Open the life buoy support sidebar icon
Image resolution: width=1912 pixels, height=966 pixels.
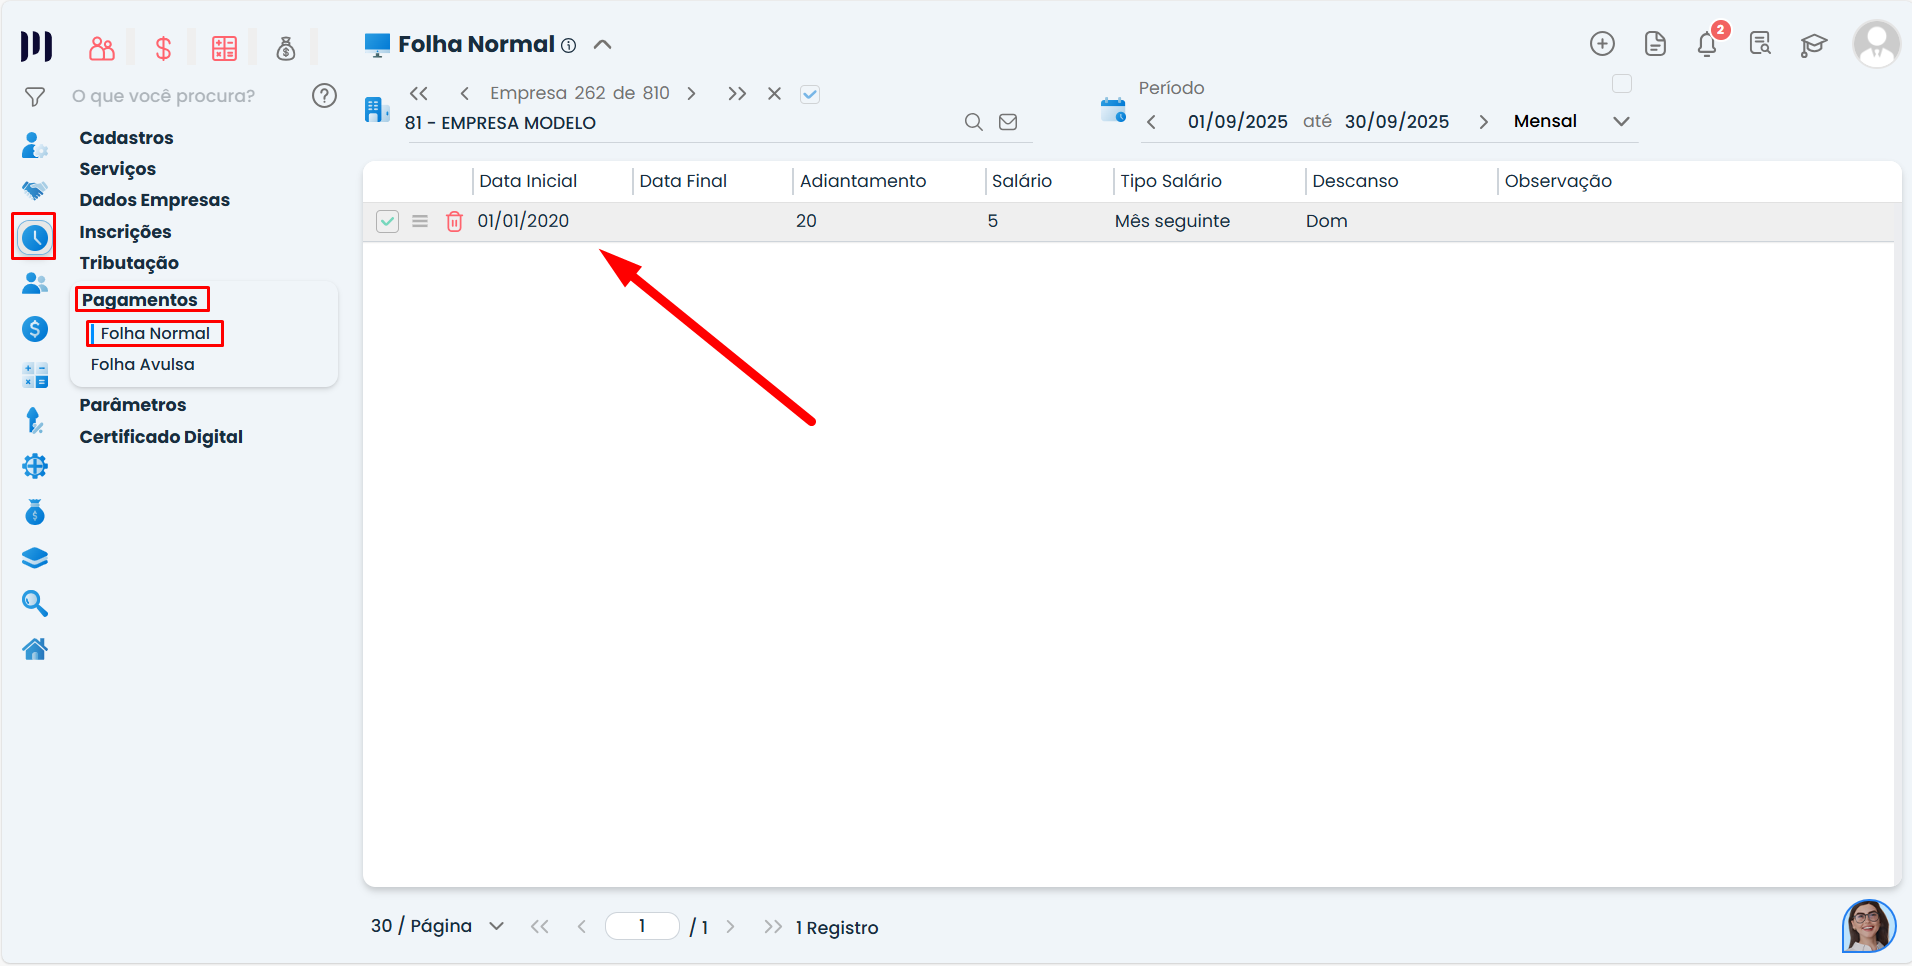click(x=35, y=466)
